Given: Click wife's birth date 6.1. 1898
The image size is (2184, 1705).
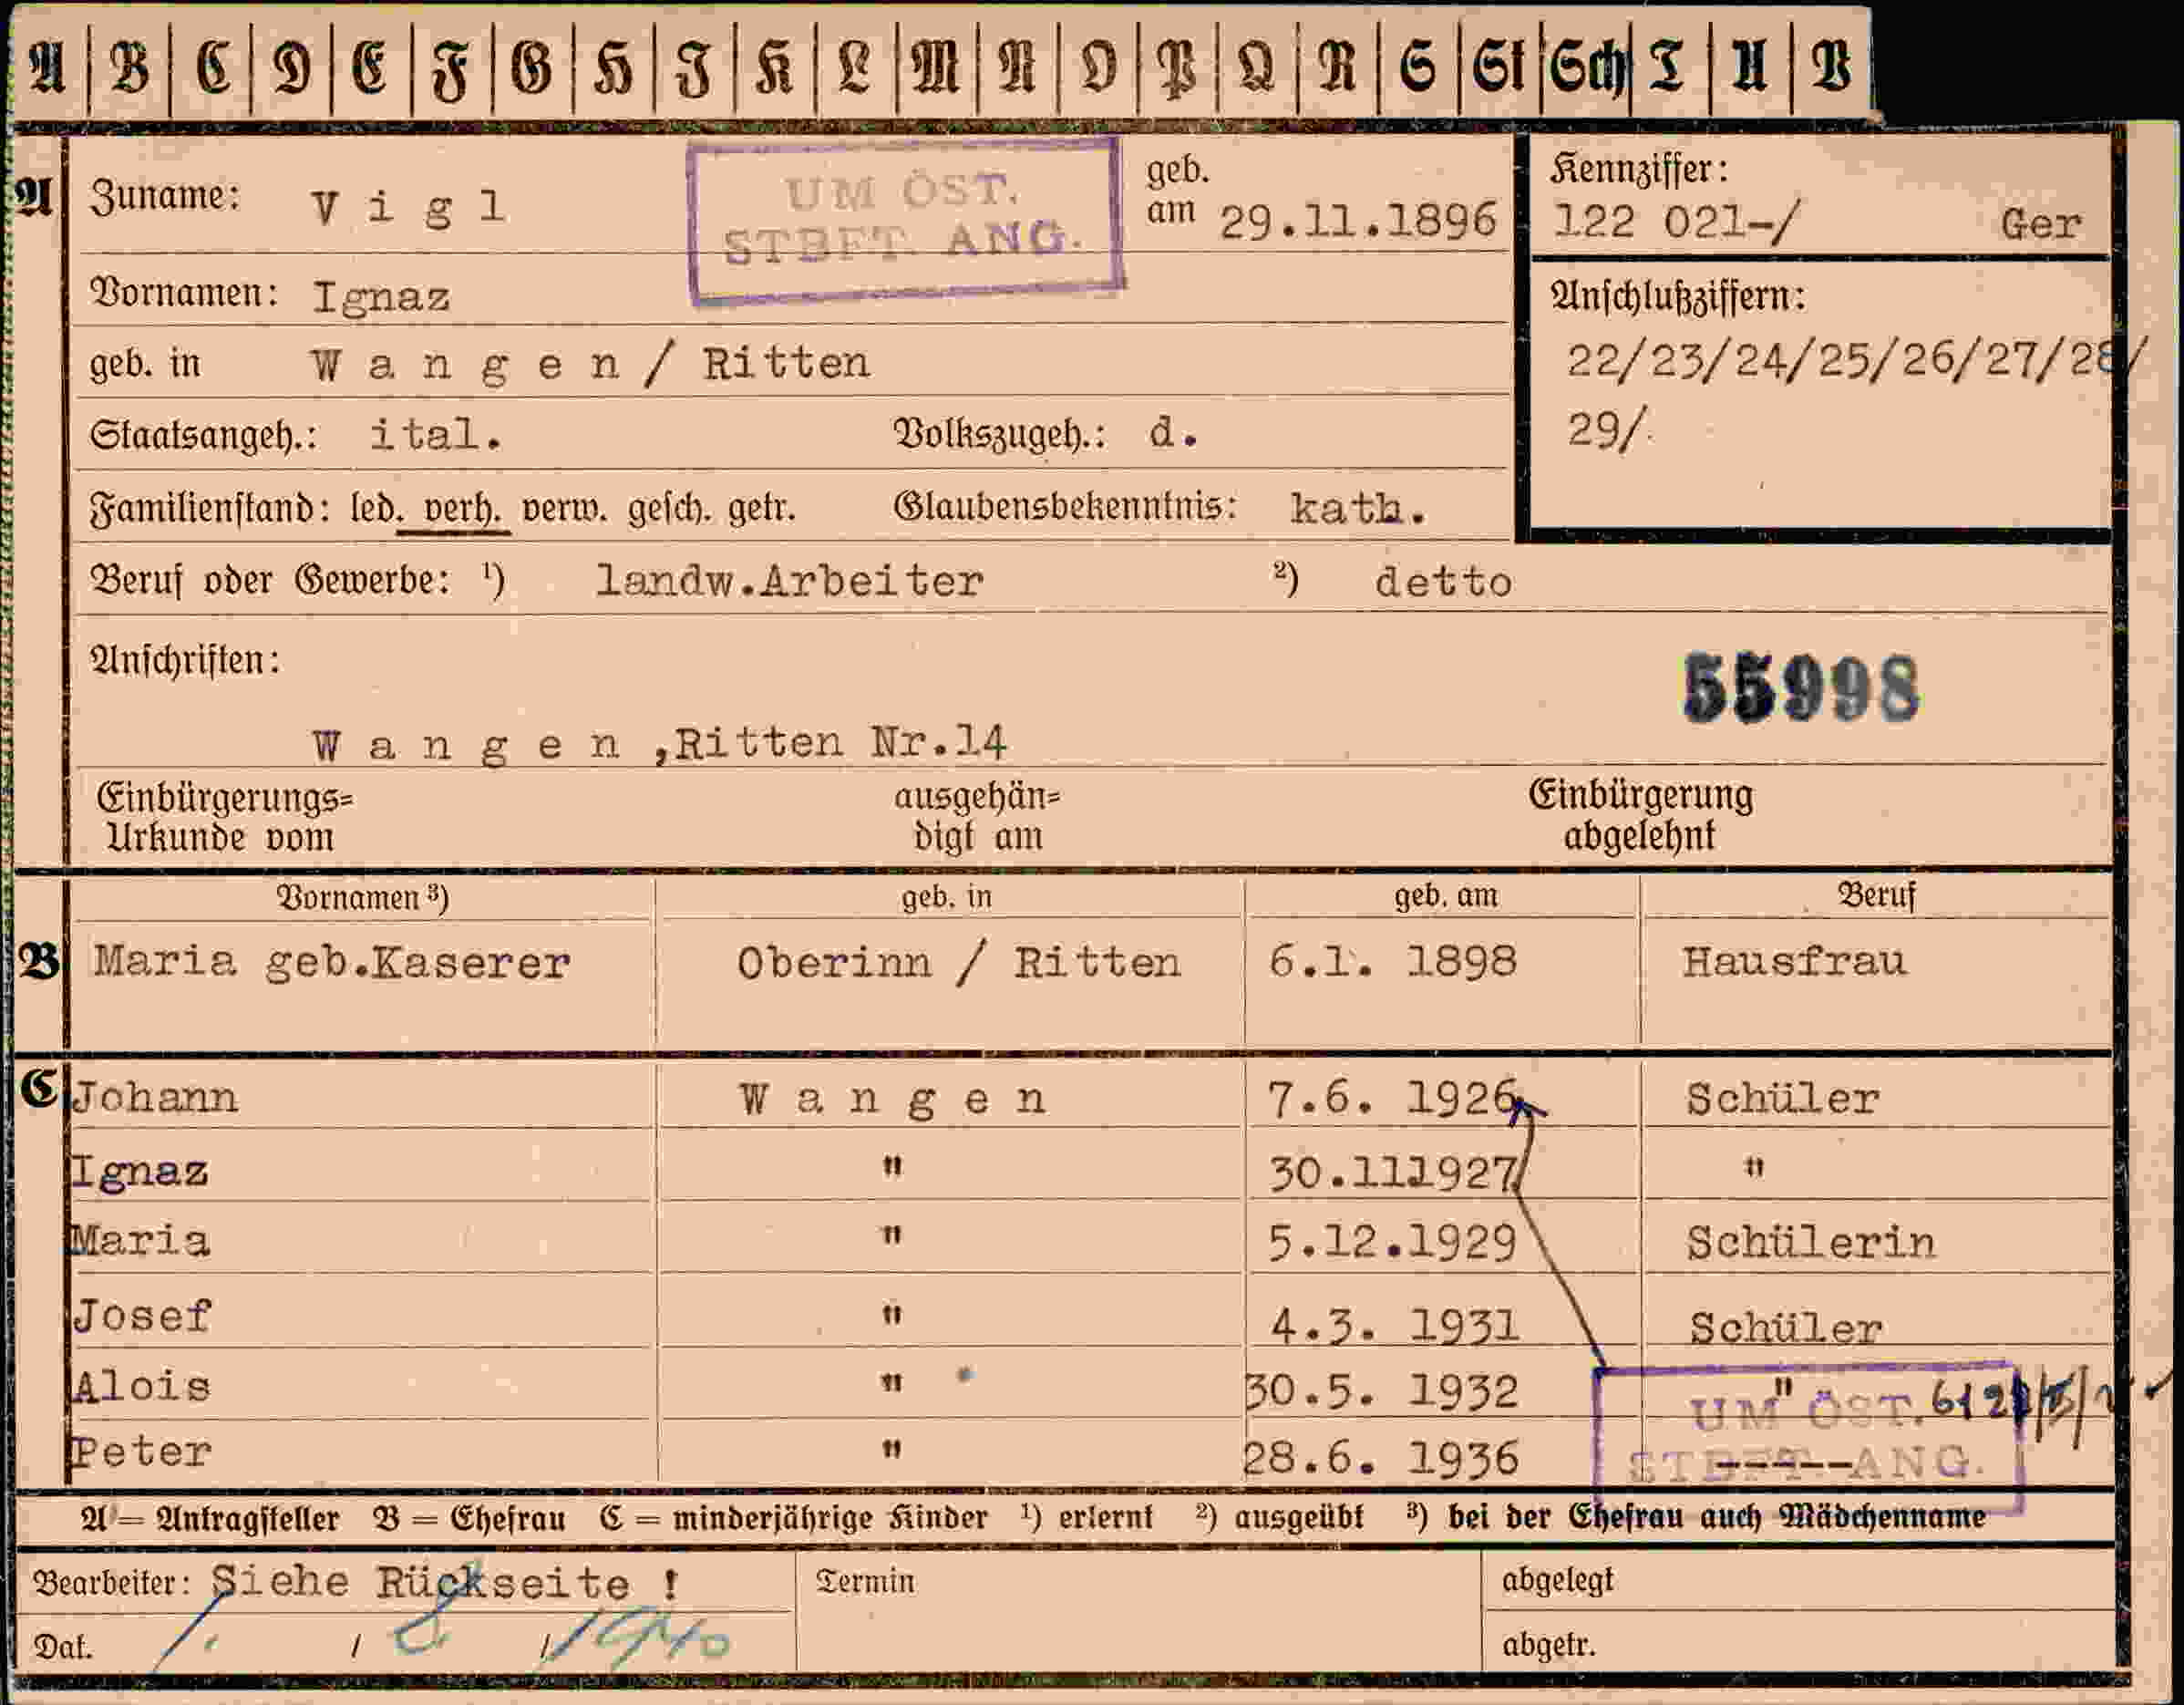Looking at the screenshot, I should click(1392, 962).
